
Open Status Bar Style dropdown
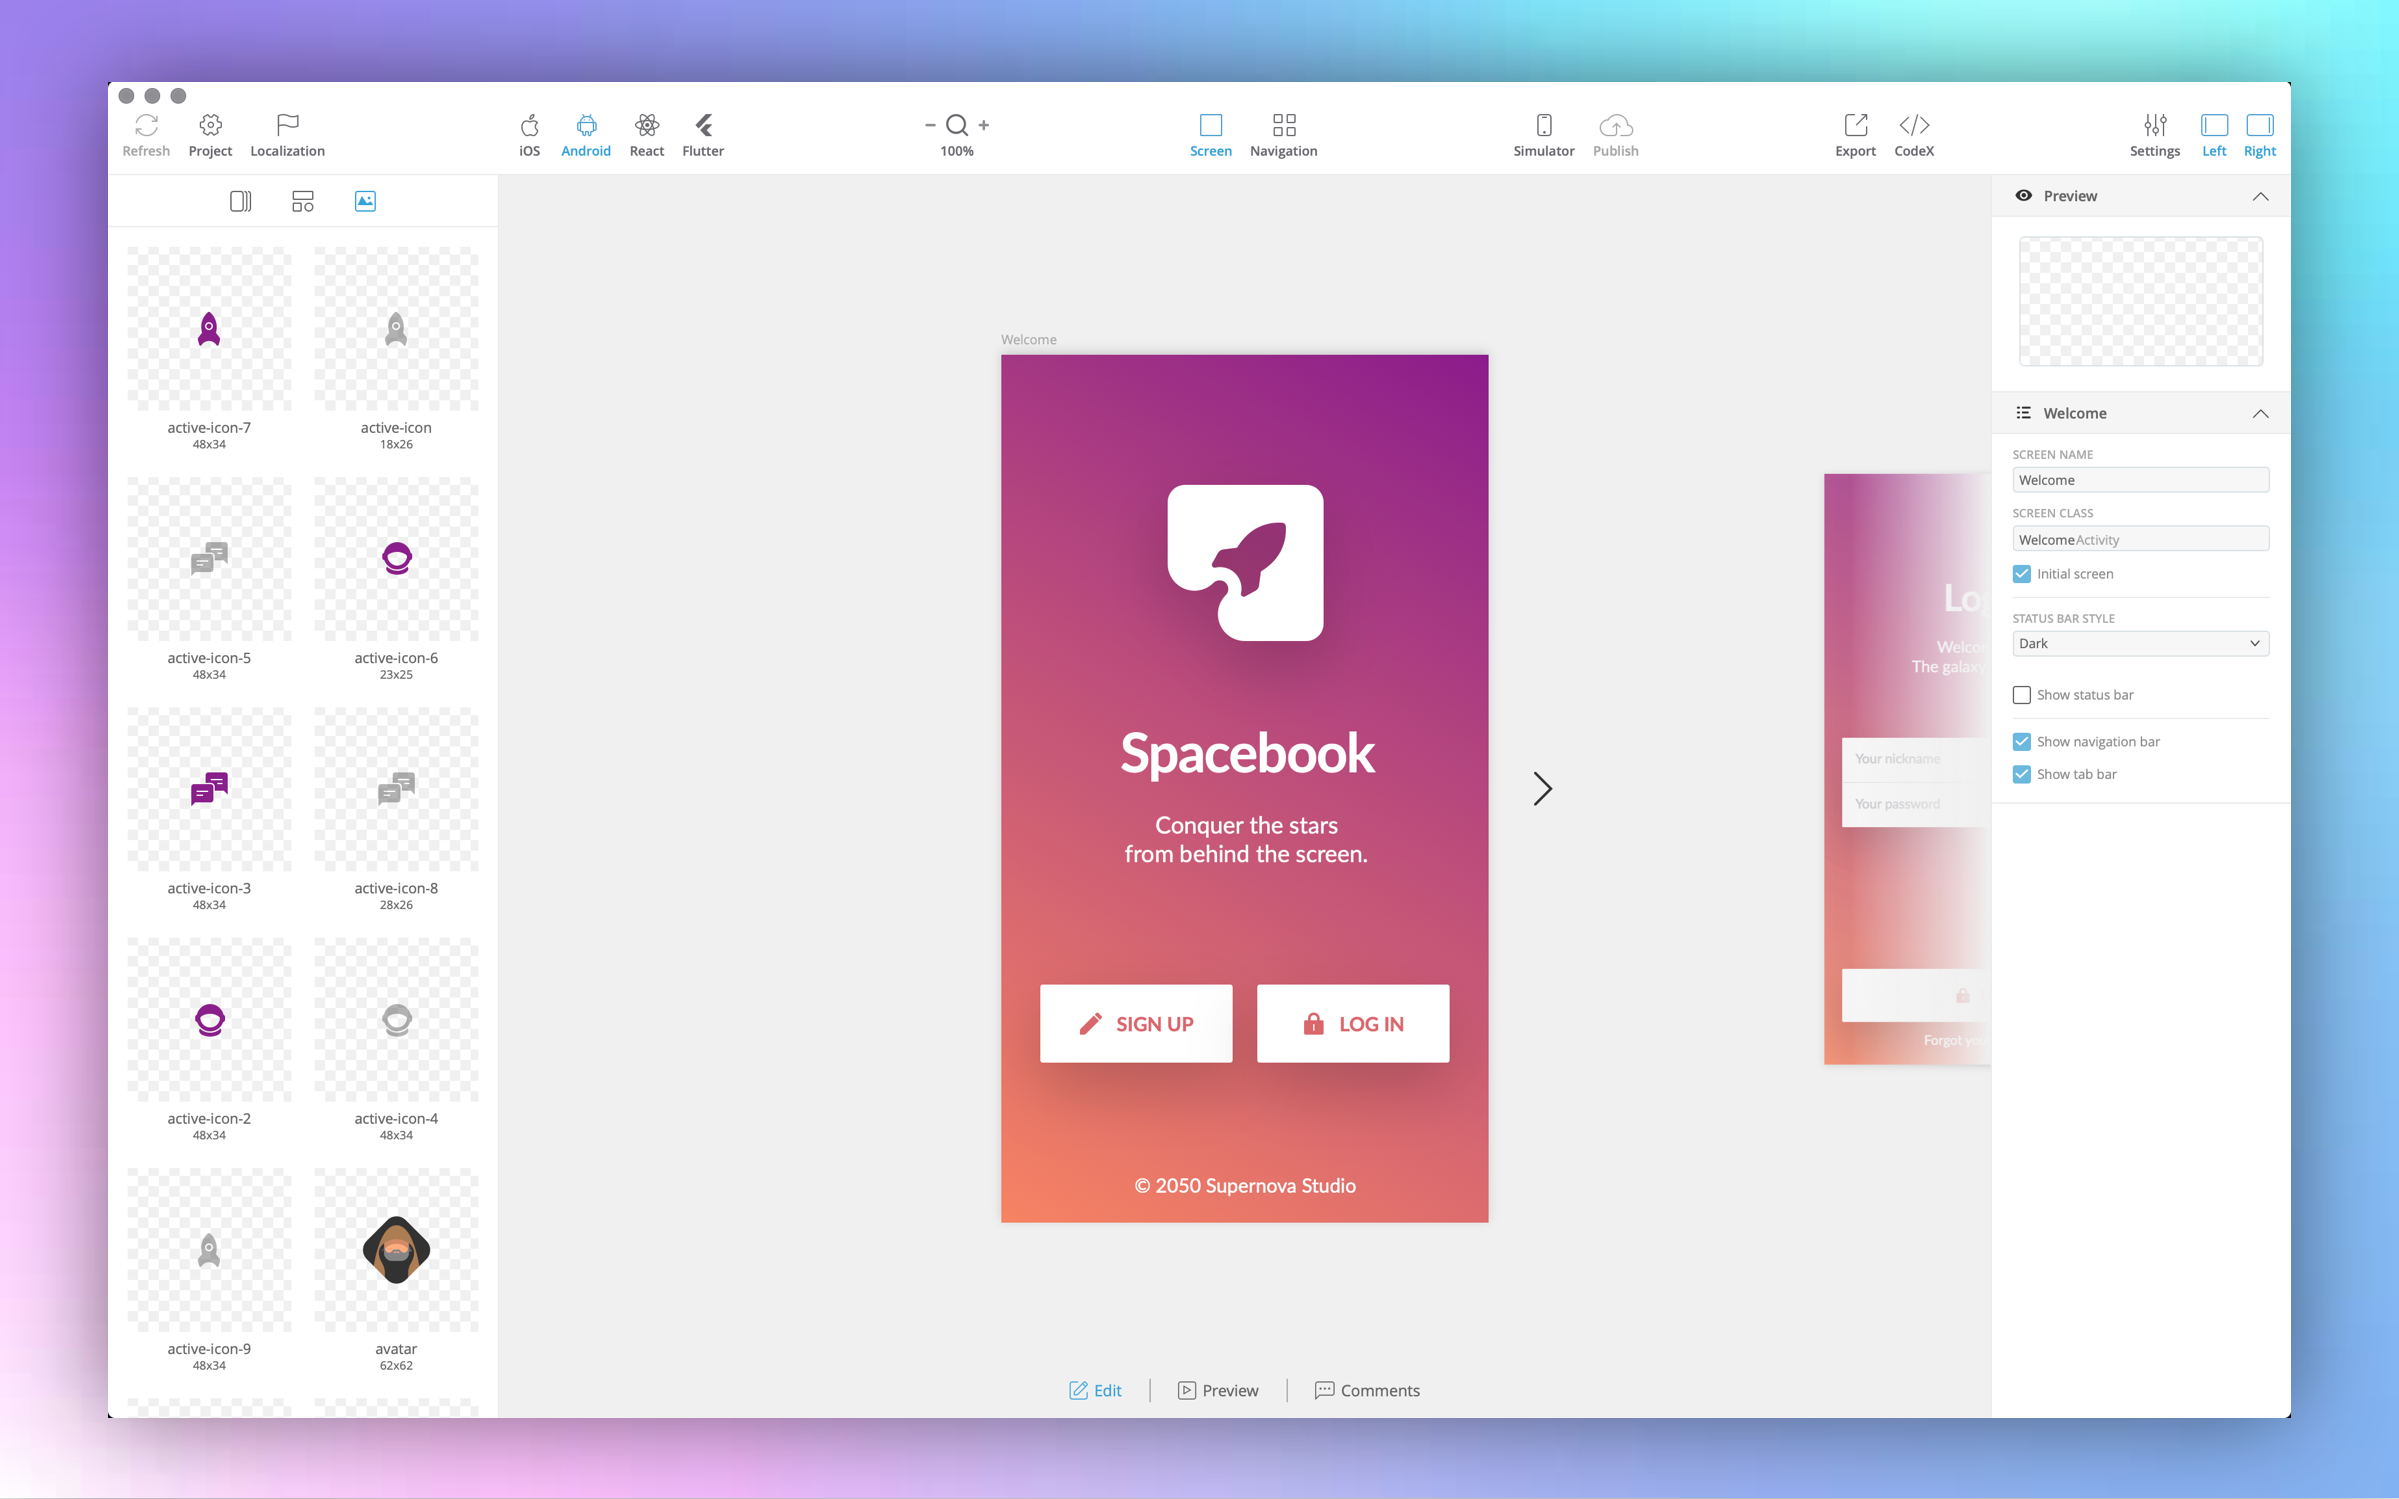2140,644
